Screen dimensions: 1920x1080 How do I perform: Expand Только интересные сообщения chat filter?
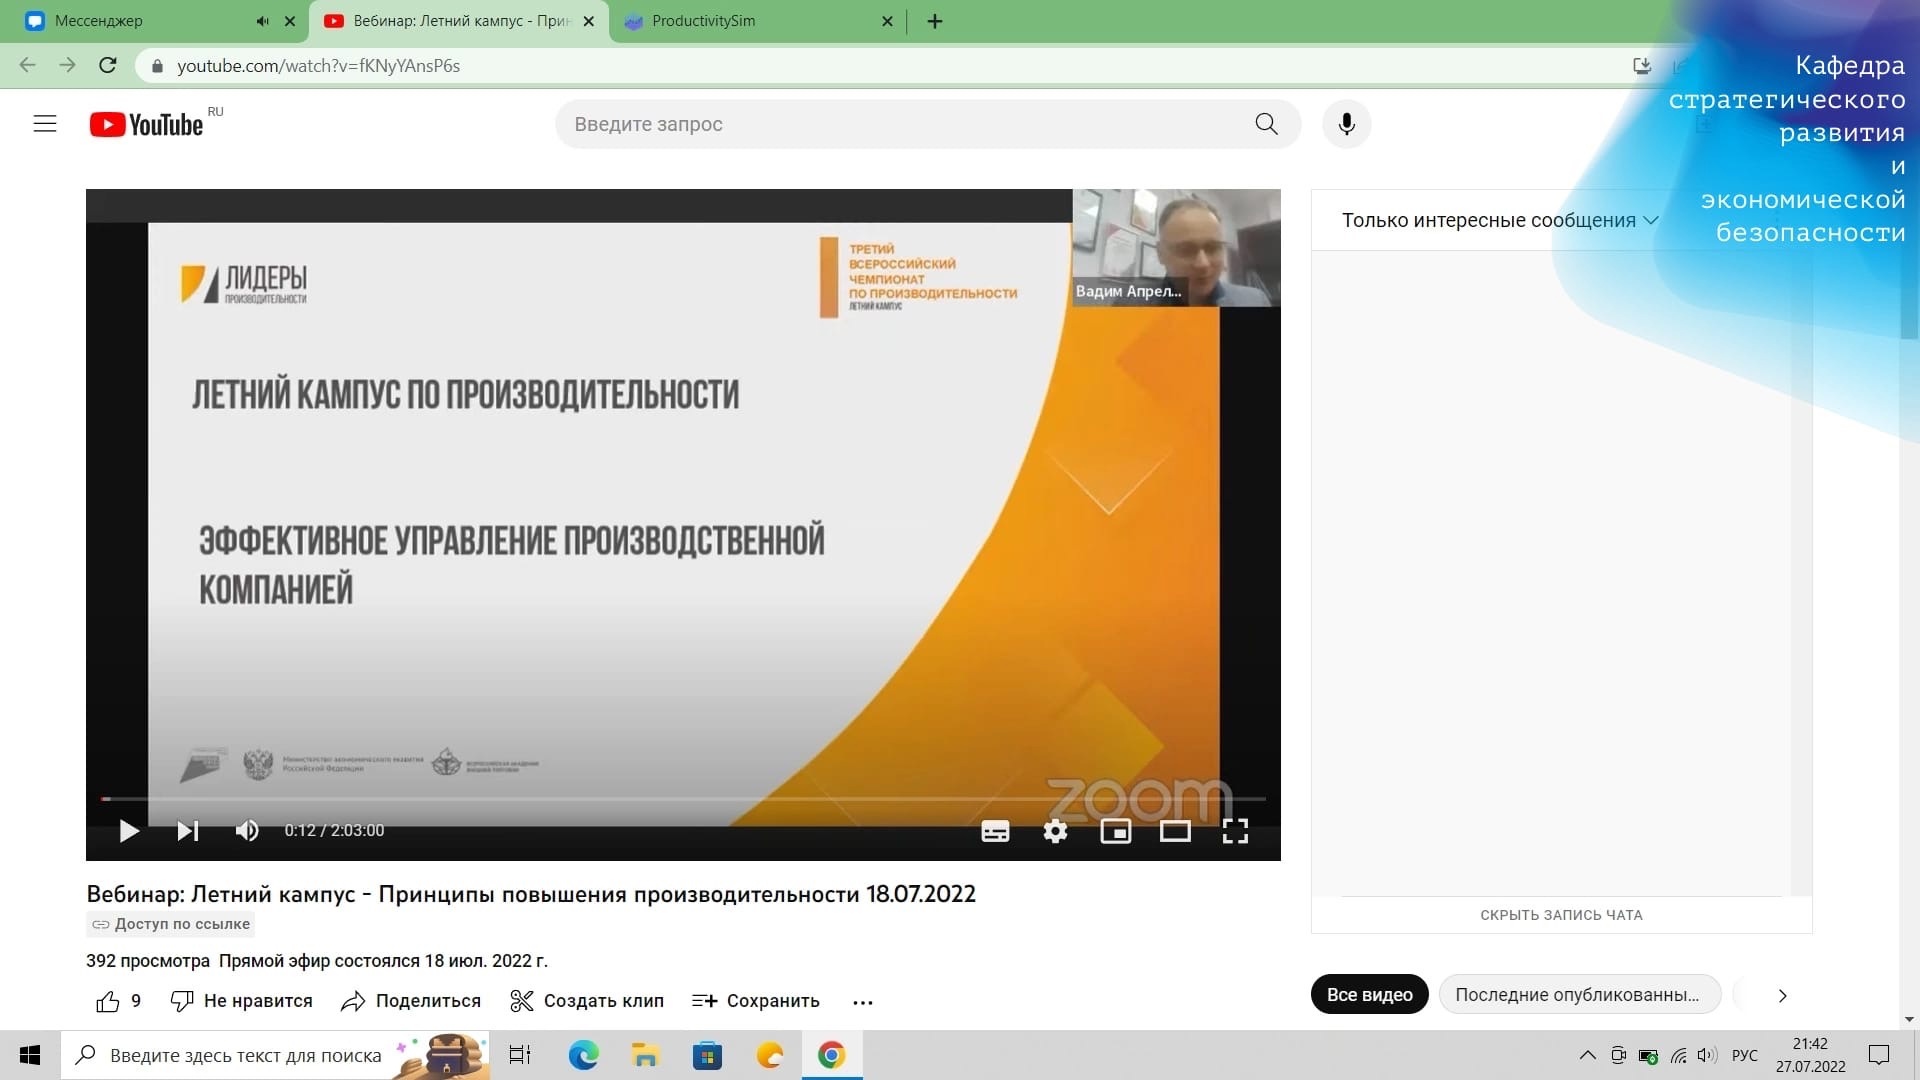1500,220
